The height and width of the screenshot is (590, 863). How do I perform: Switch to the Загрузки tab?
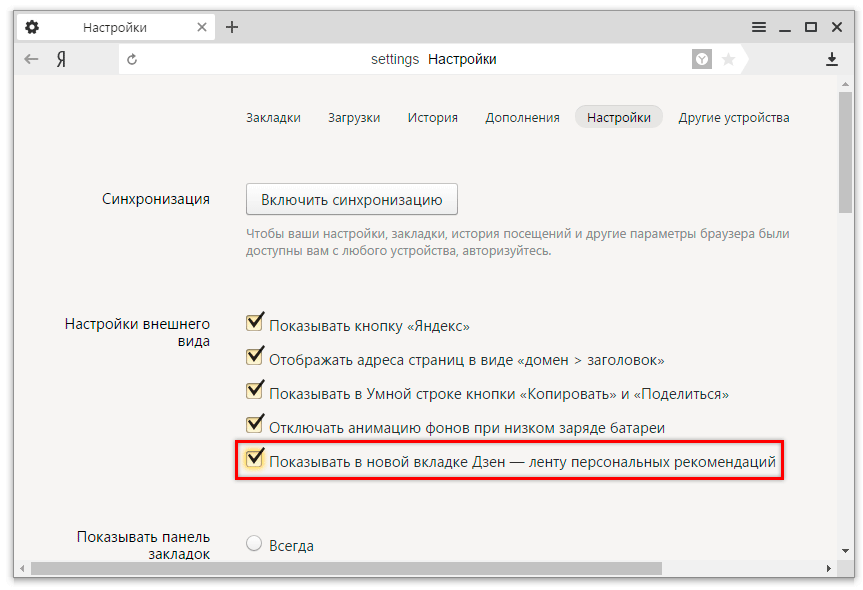(354, 117)
